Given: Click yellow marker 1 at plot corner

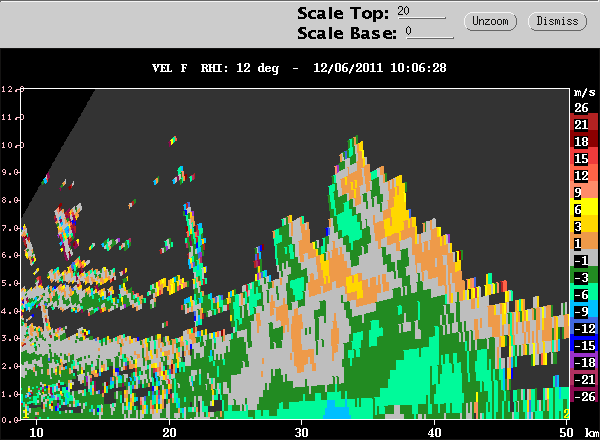Looking at the screenshot, I should point(26,414).
